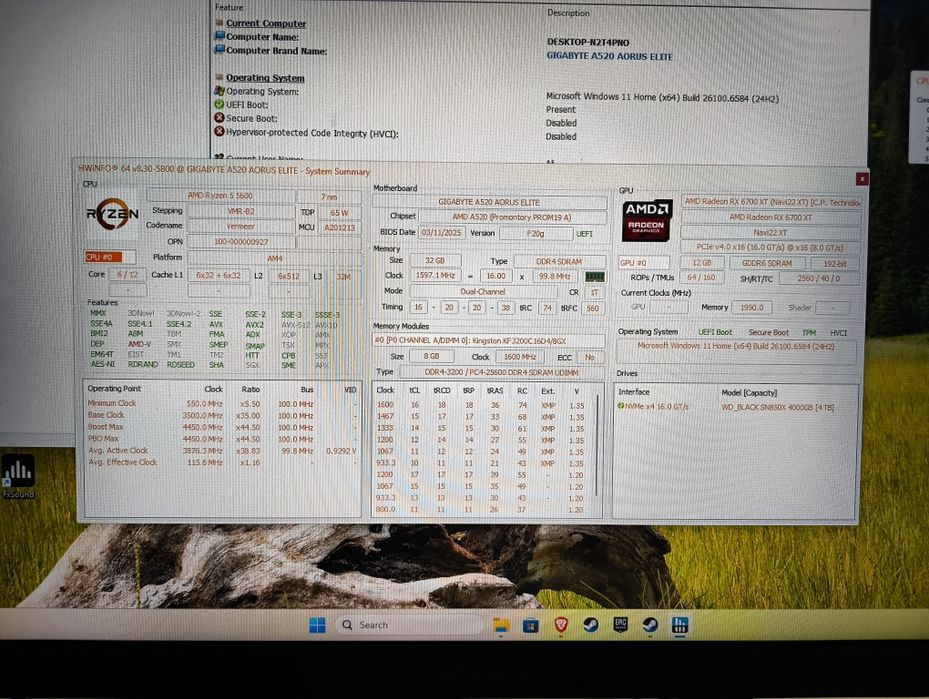Click the 32 GB memory size field
Image resolution: width=929 pixels, height=699 pixels.
pyautogui.click(x=435, y=261)
